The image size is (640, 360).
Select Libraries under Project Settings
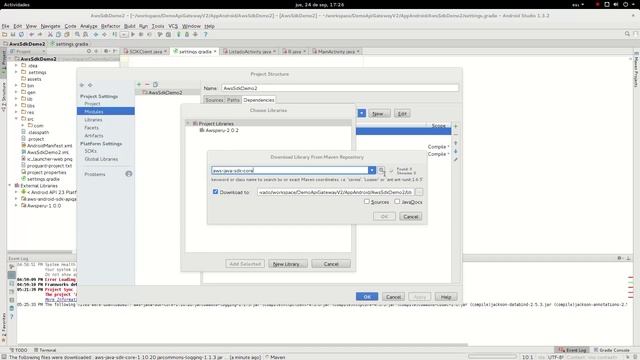pyautogui.click(x=93, y=120)
